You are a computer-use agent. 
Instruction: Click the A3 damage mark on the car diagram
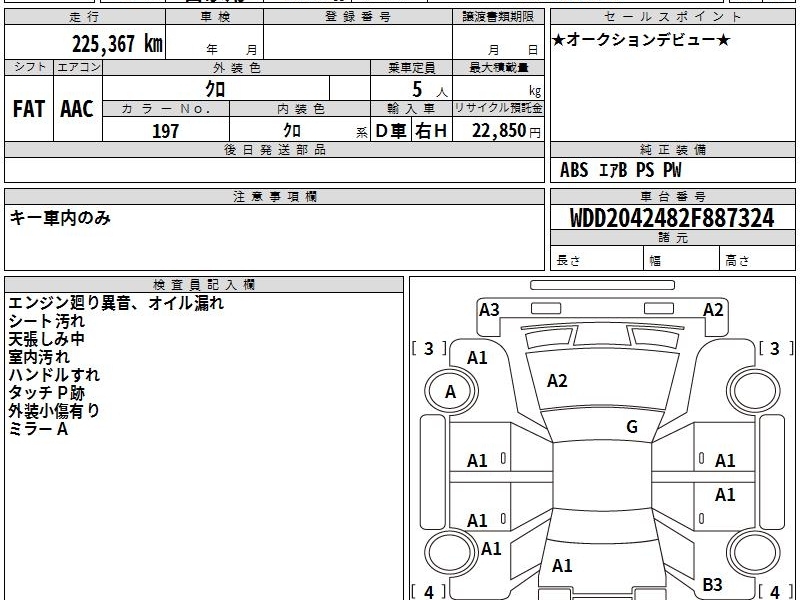[x=489, y=310]
